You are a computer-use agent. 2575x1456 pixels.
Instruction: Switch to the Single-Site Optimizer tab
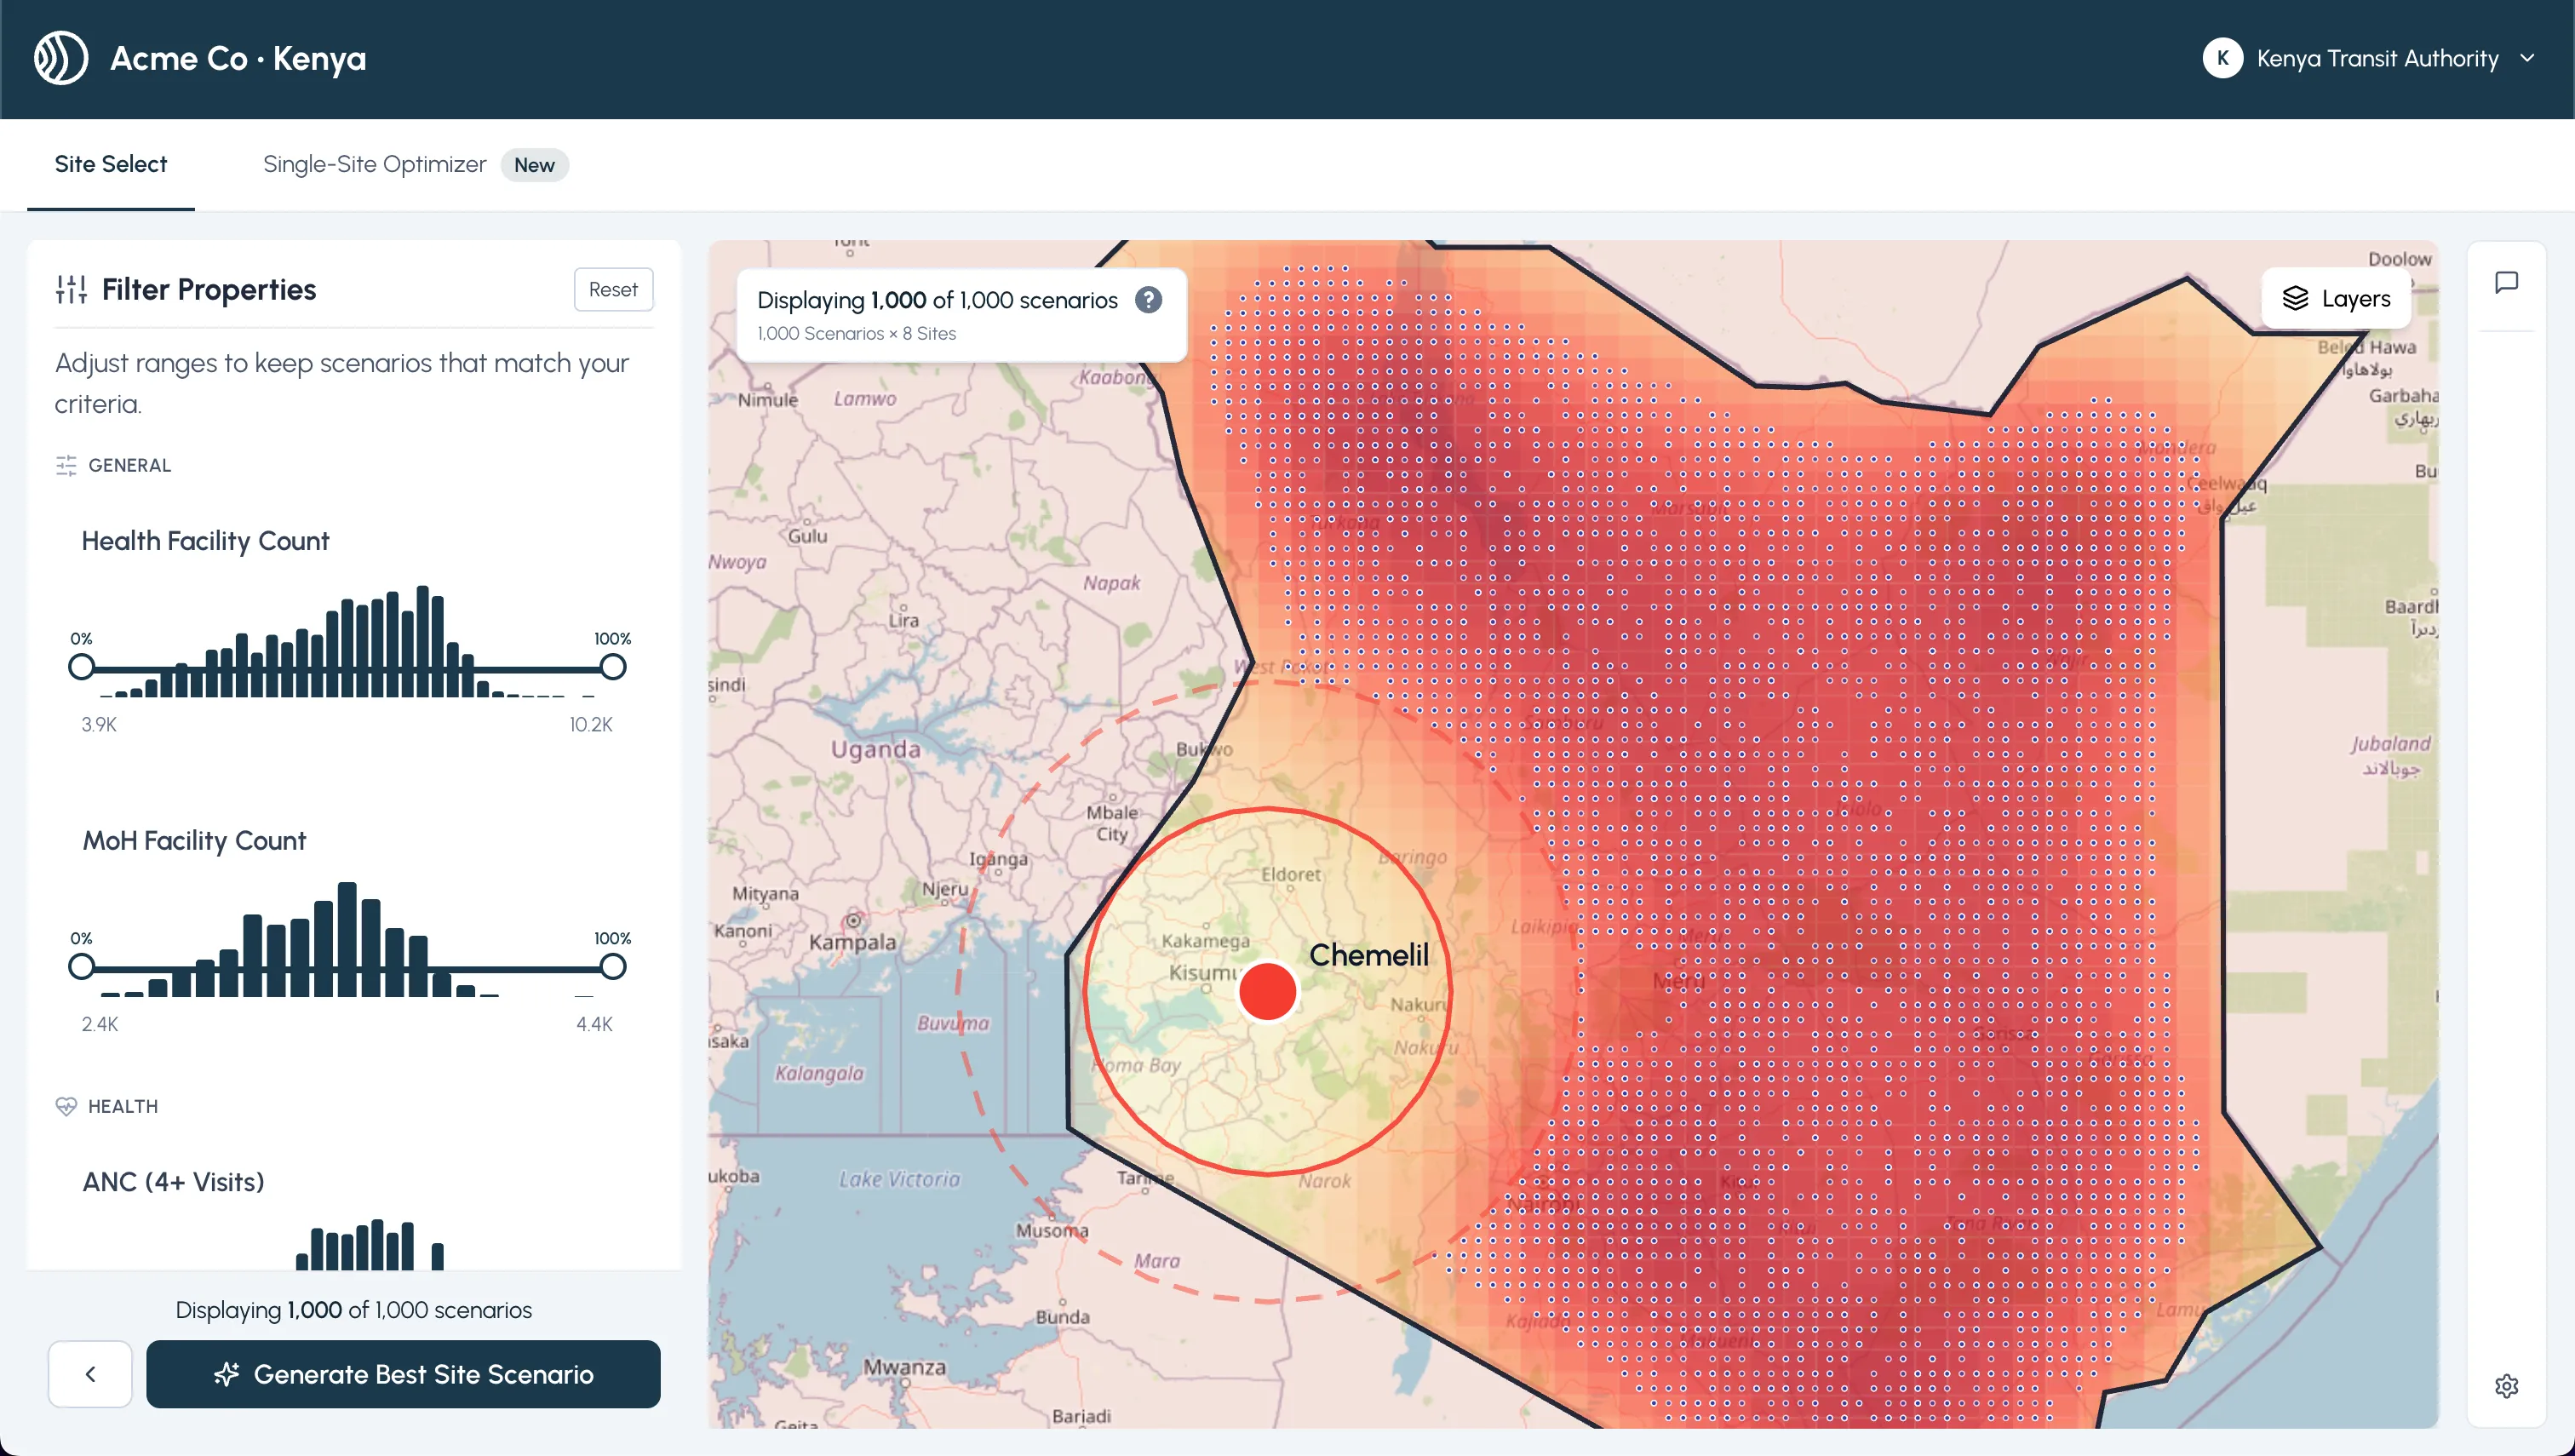coord(374,164)
